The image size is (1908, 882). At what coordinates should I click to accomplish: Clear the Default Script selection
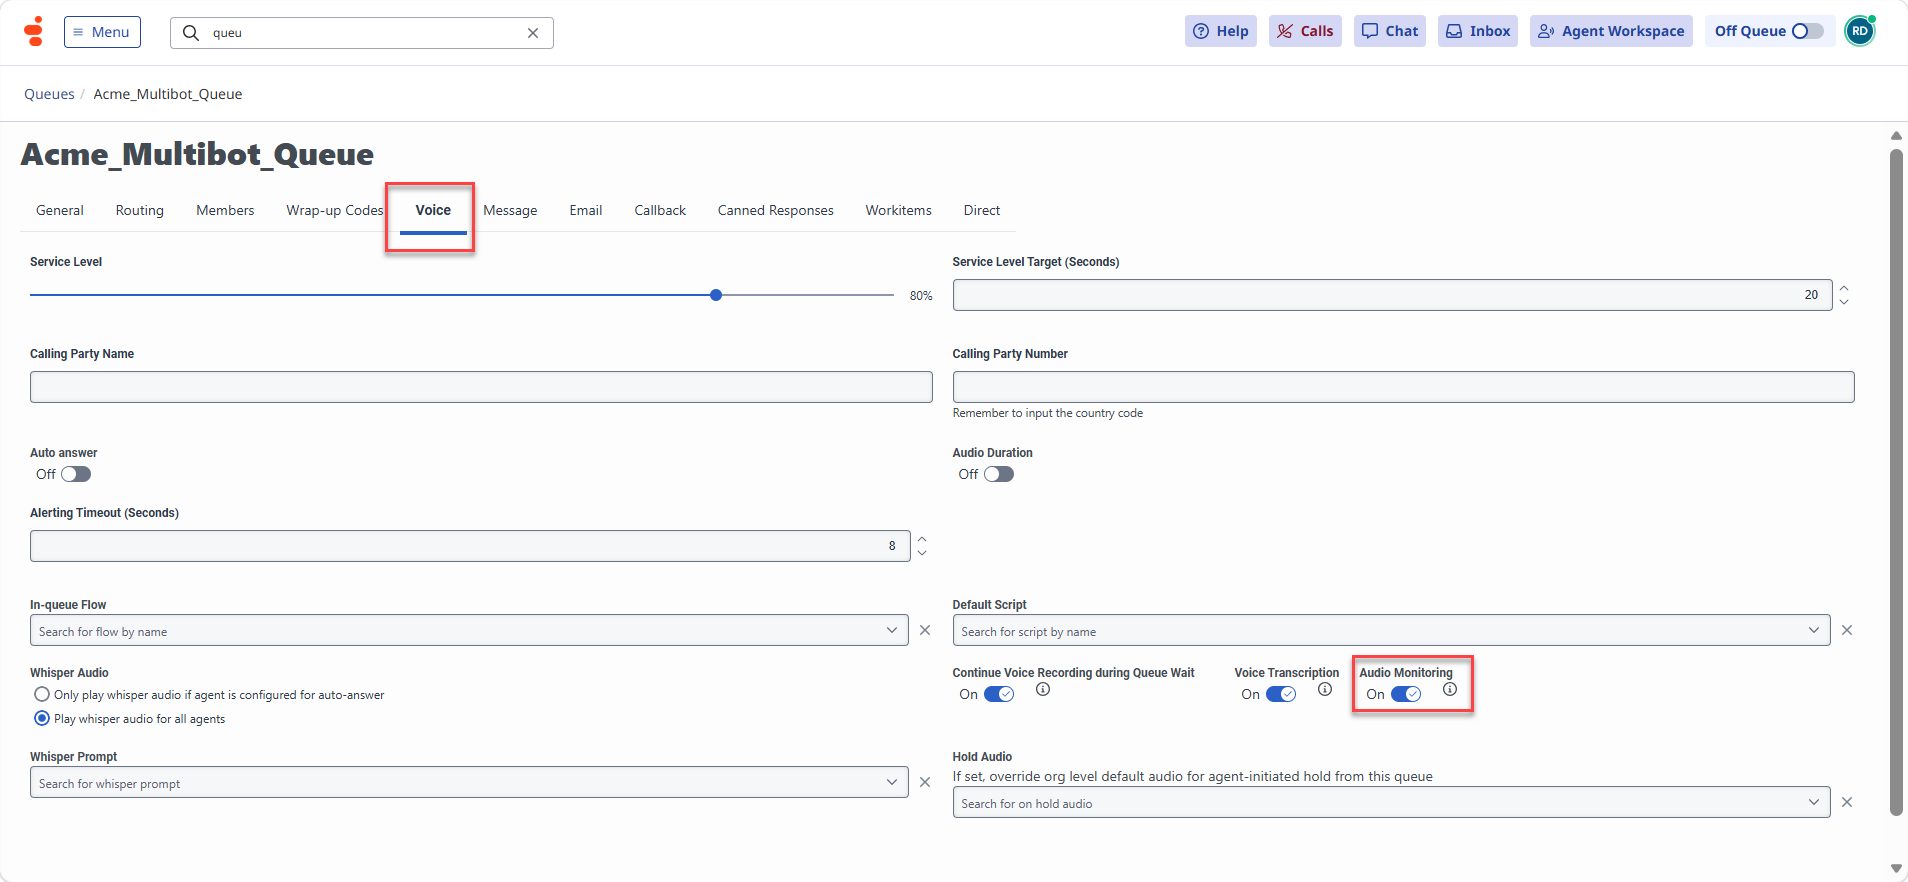click(1847, 630)
